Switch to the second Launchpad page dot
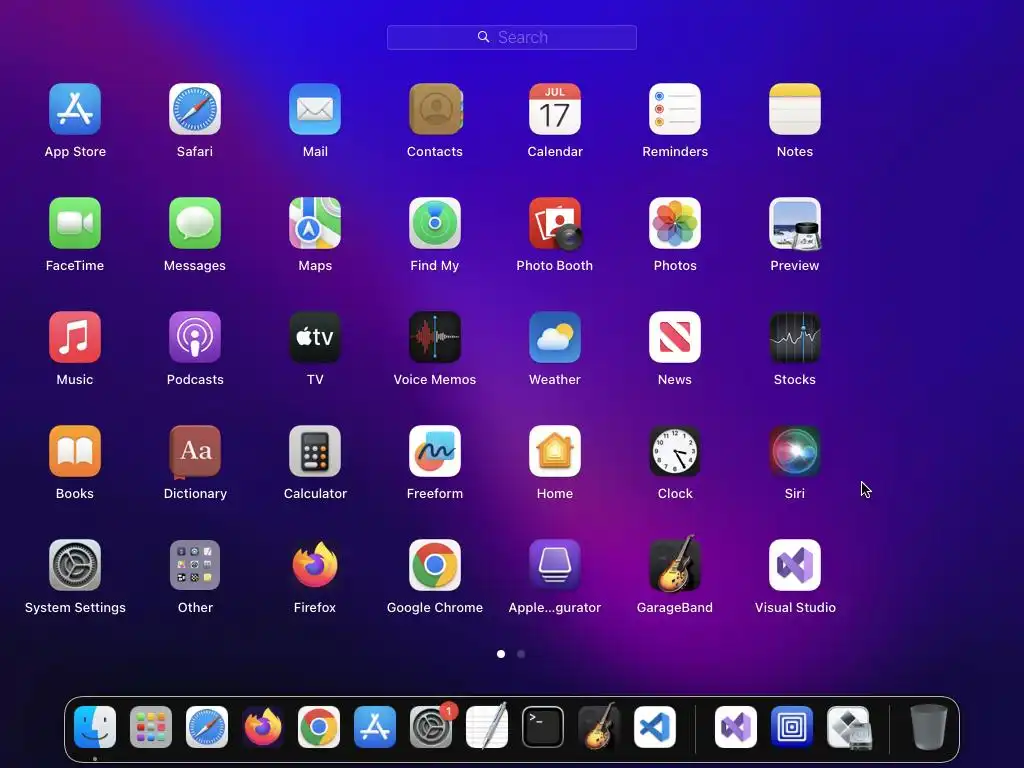The width and height of the screenshot is (1024, 768). tap(521, 654)
